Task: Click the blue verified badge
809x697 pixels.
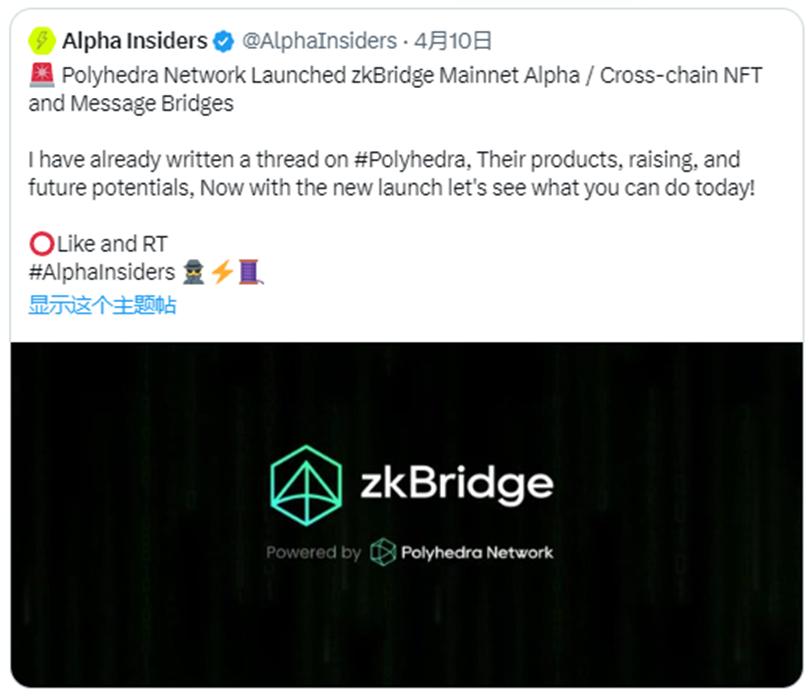Action: point(223,42)
